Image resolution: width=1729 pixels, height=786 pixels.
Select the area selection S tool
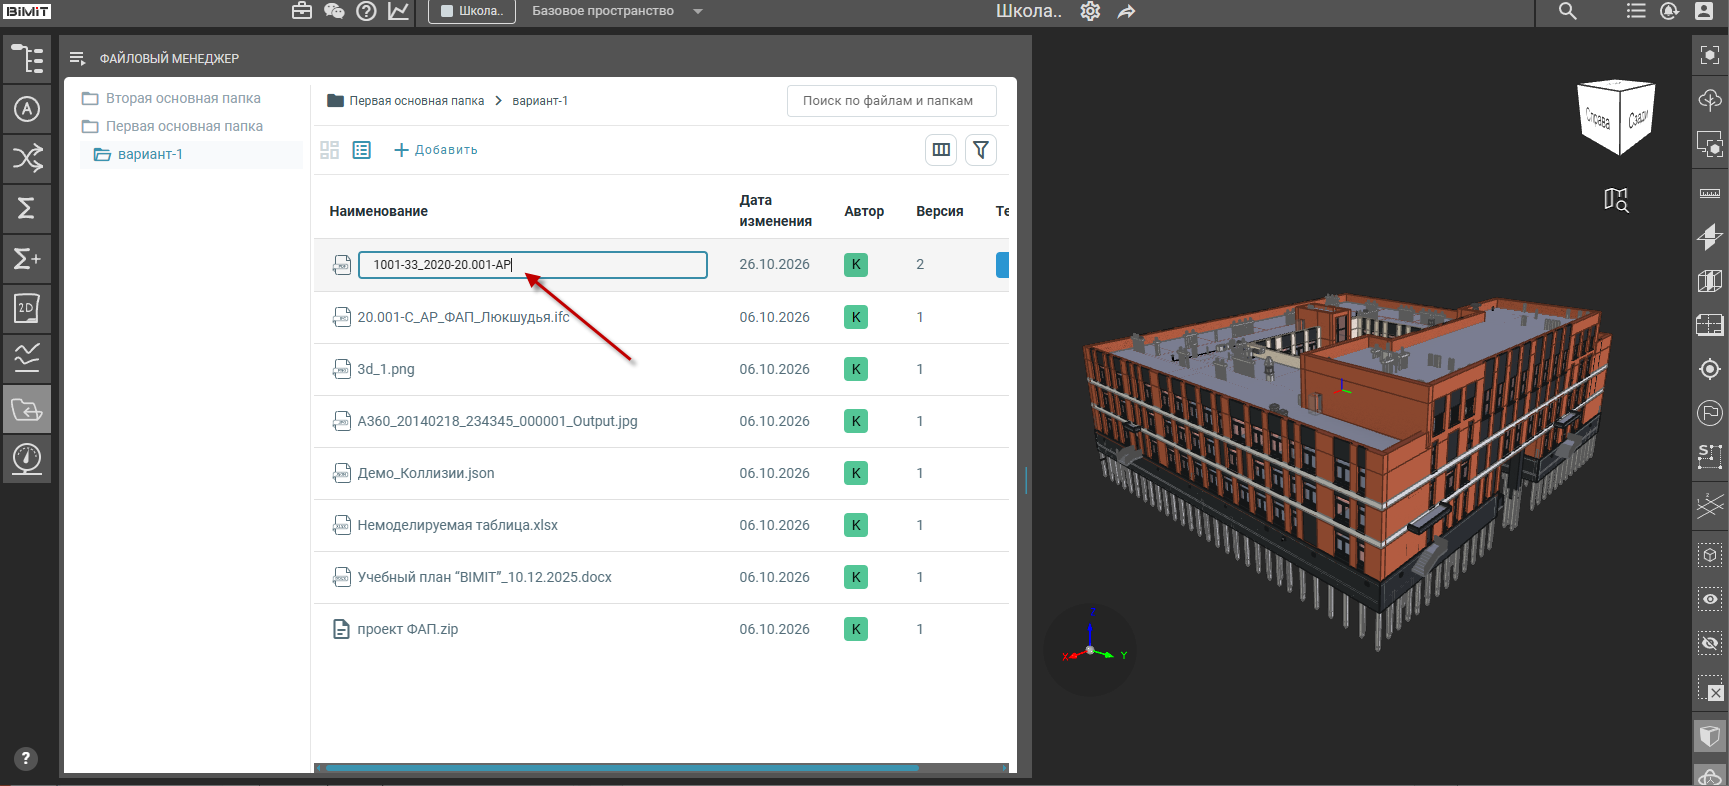1710,456
